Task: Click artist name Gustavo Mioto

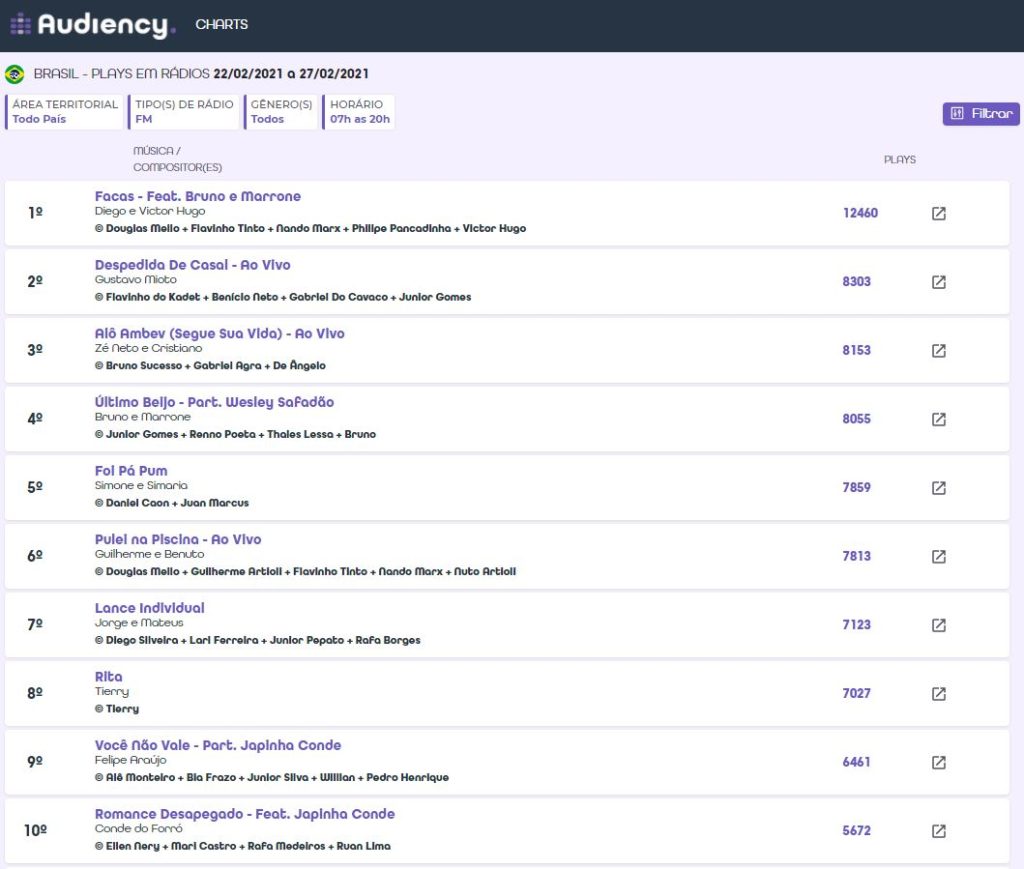Action: (x=135, y=279)
